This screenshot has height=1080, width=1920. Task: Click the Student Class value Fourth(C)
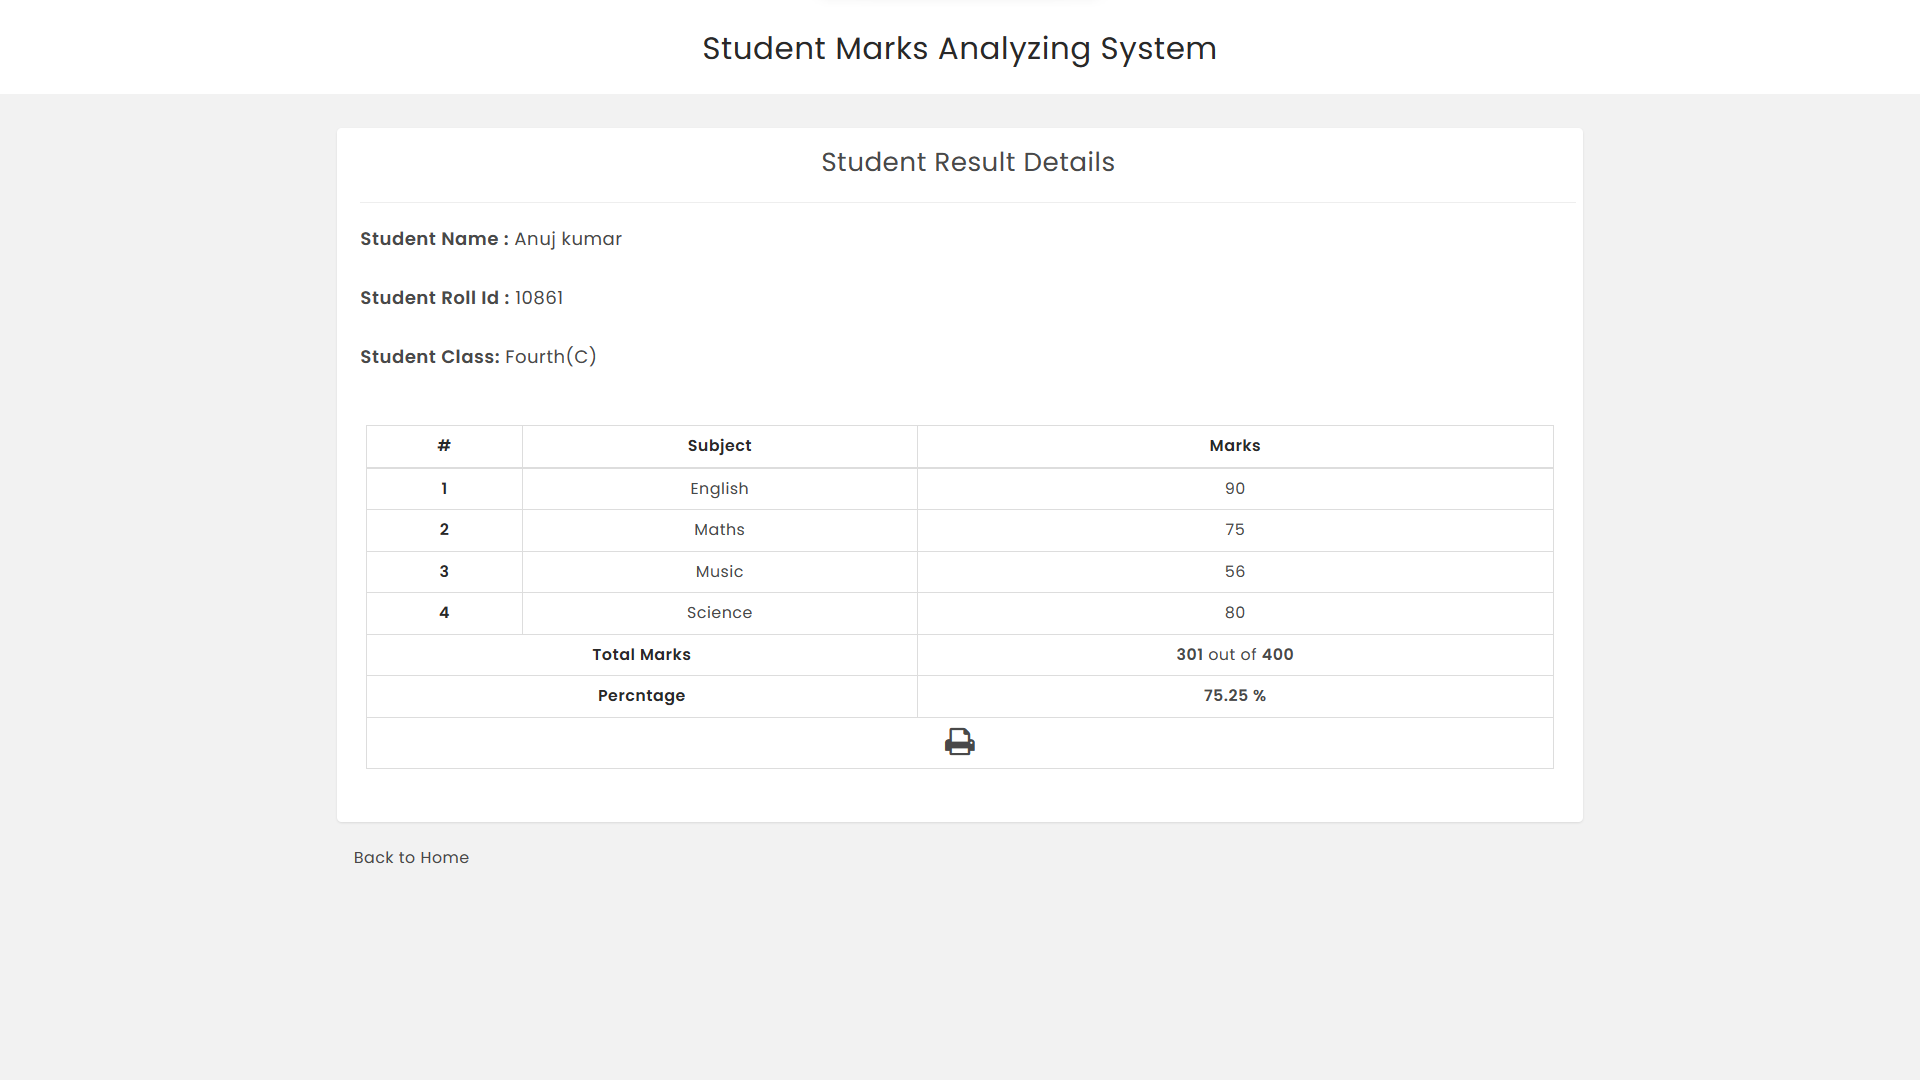(x=549, y=356)
